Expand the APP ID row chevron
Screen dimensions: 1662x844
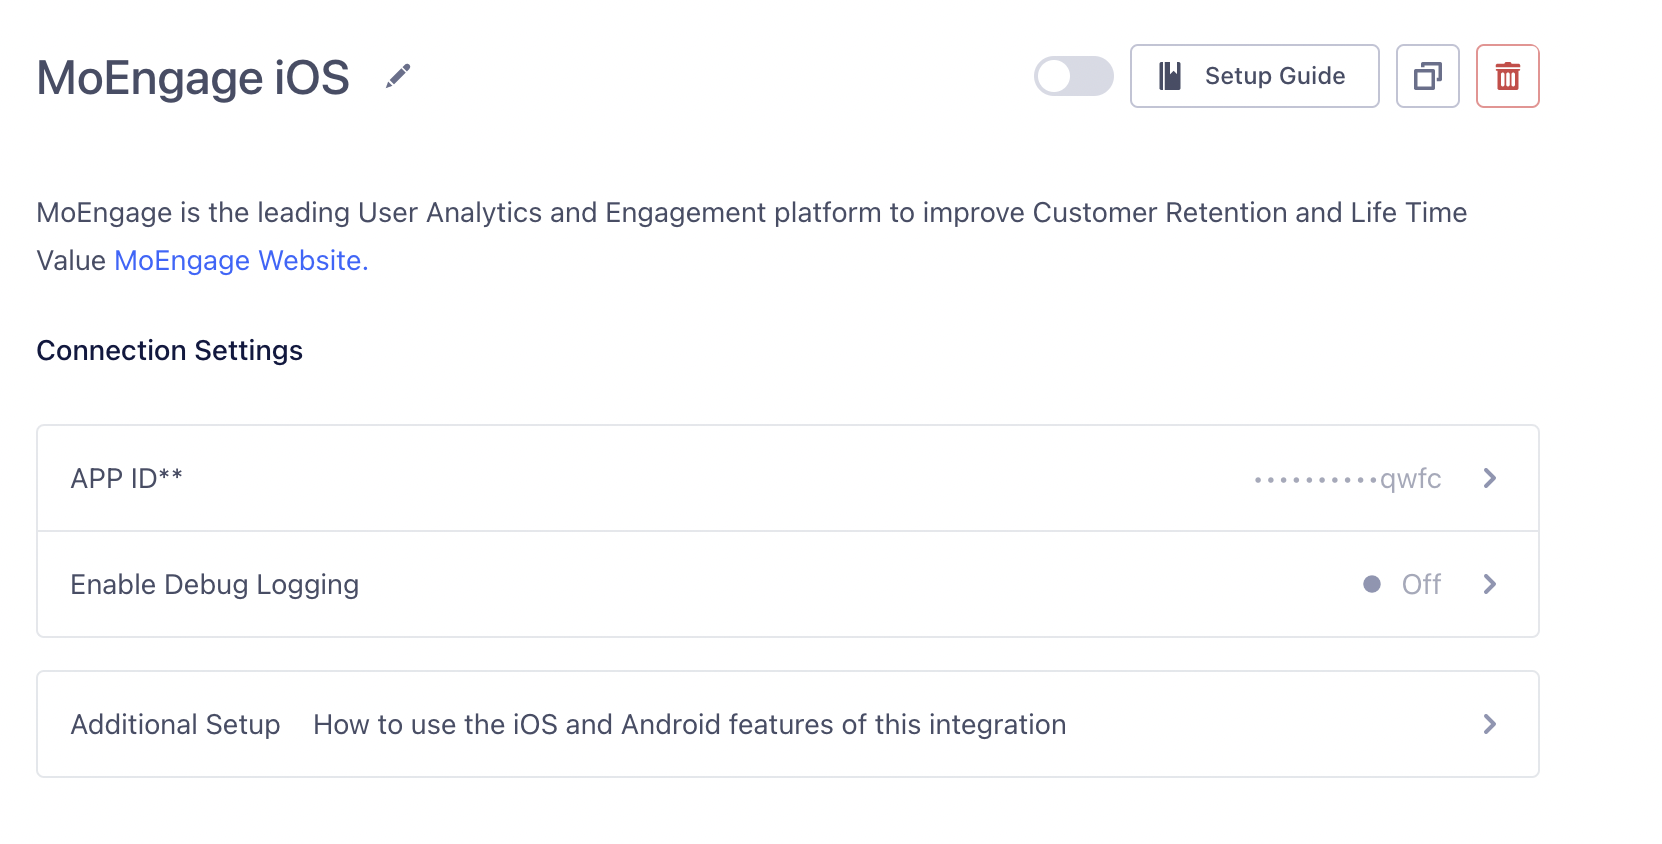tap(1489, 478)
